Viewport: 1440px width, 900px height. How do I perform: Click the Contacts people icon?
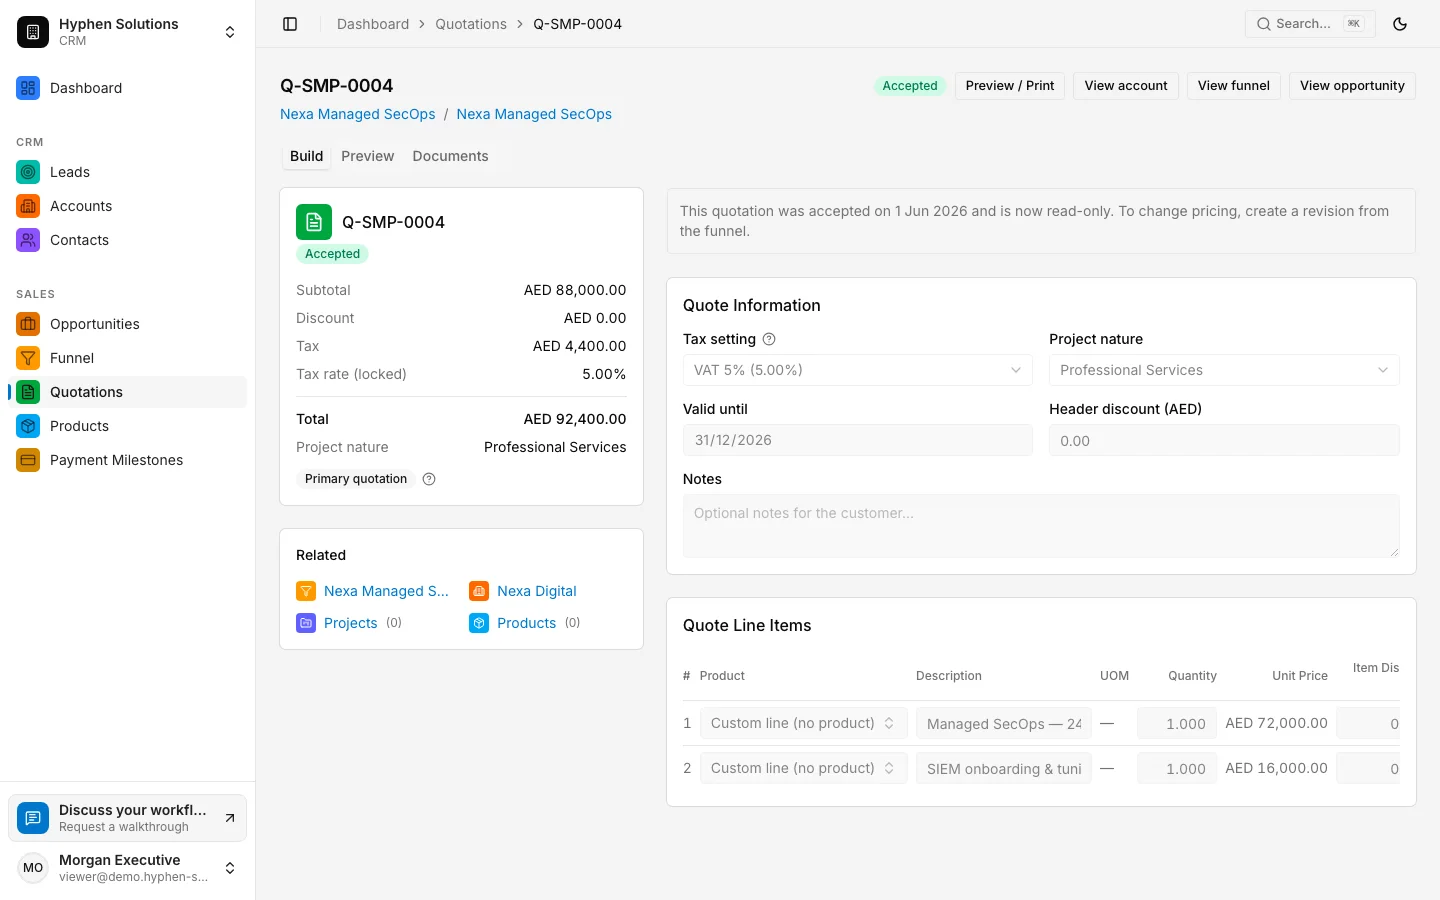point(28,240)
